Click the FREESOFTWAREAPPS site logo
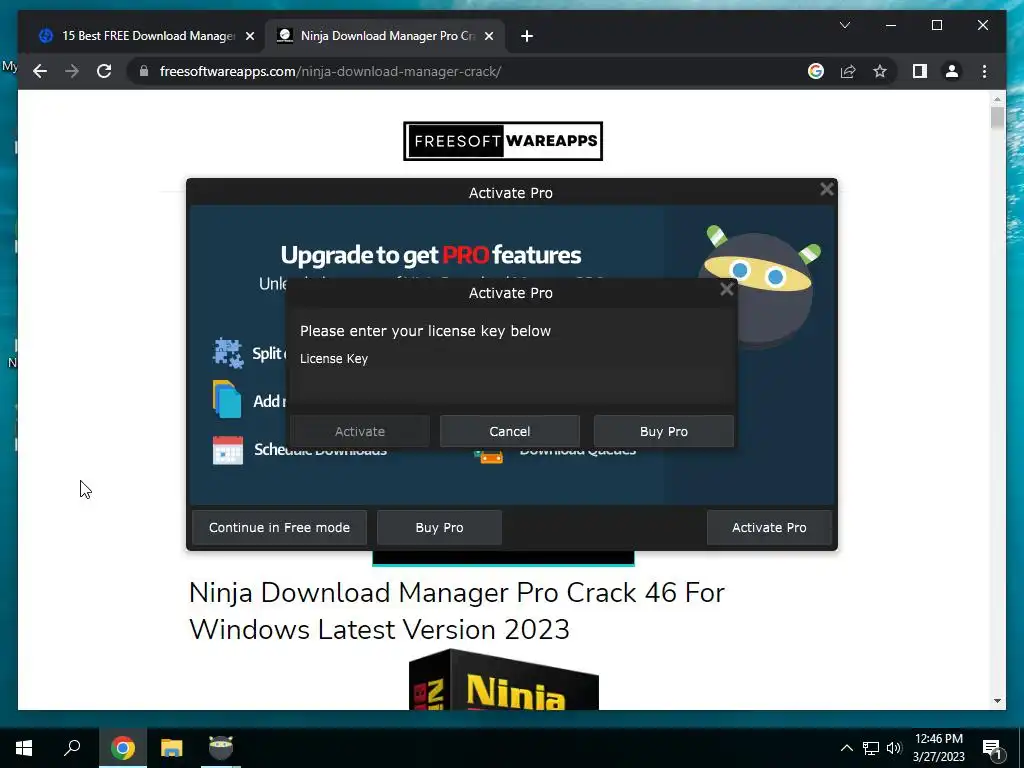Viewport: 1024px width, 768px height. [503, 140]
